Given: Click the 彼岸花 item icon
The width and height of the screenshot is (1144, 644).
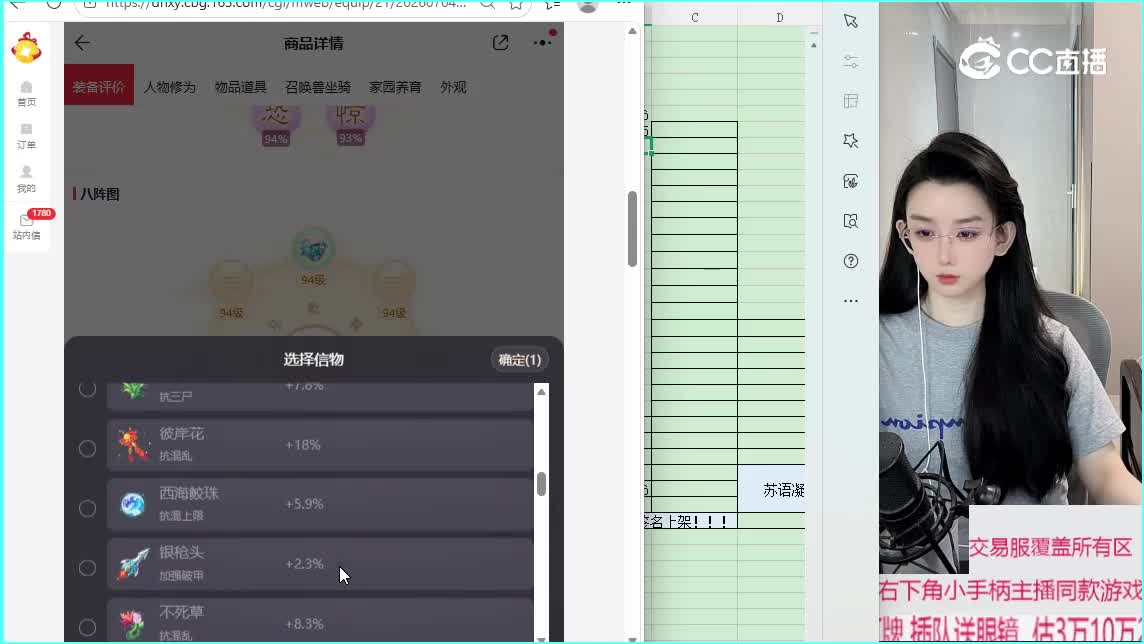Looking at the screenshot, I should (133, 445).
